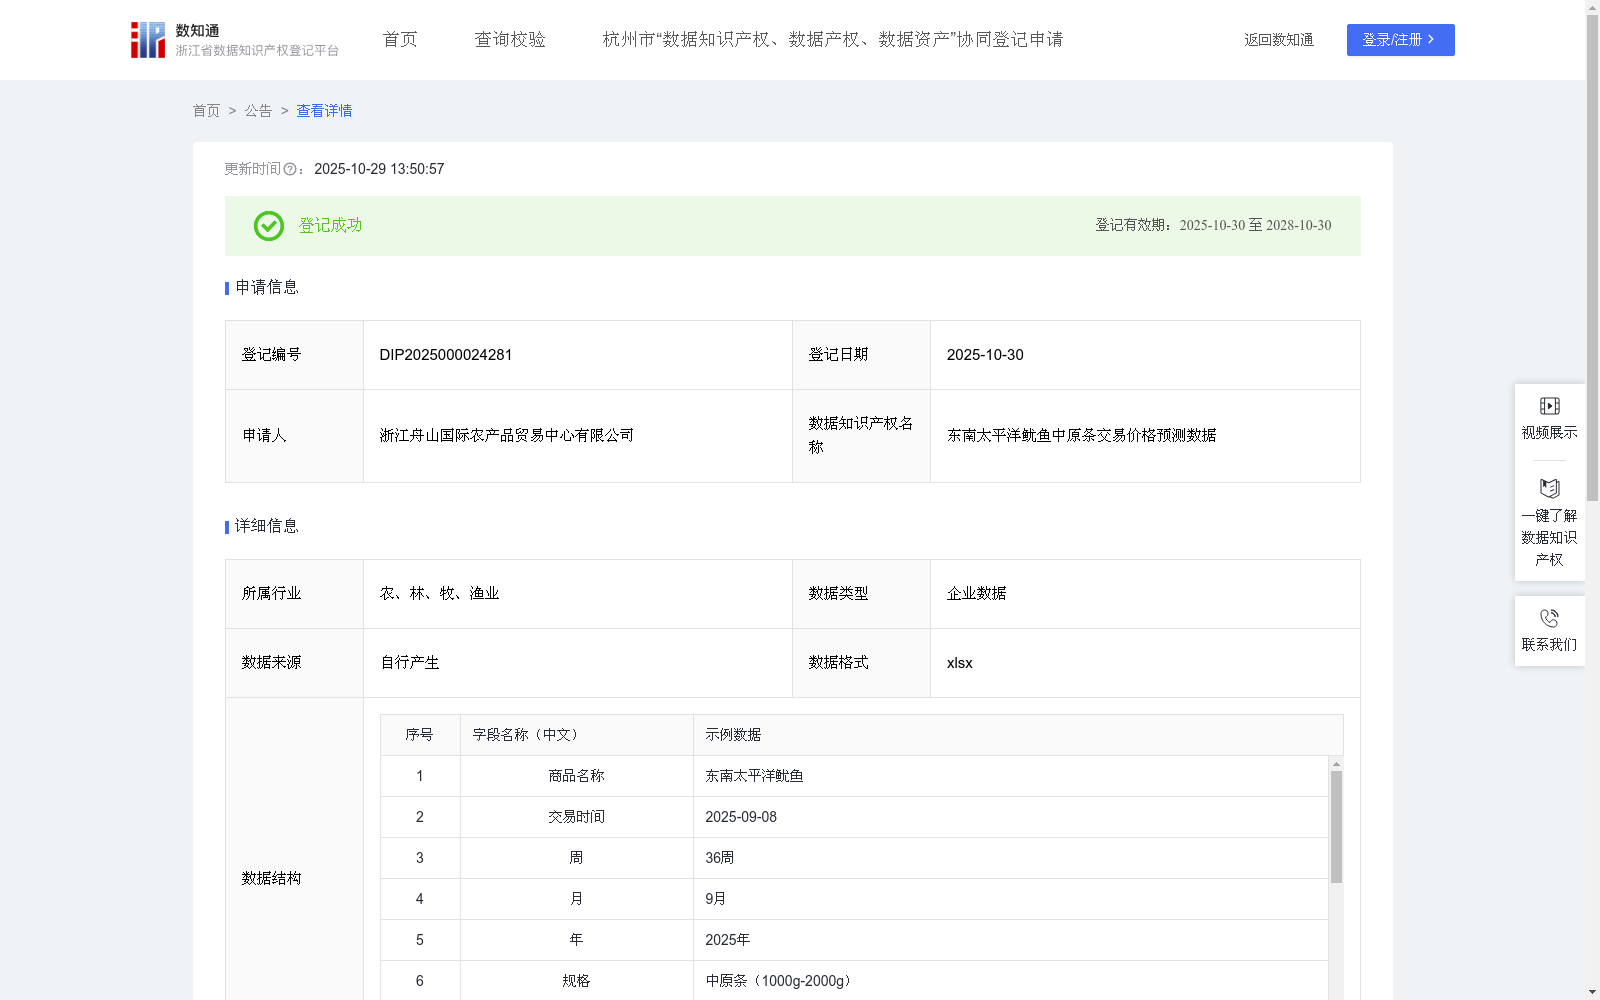Click the 规格 field name cell
Image resolution: width=1600 pixels, height=1000 pixels.
(577, 981)
